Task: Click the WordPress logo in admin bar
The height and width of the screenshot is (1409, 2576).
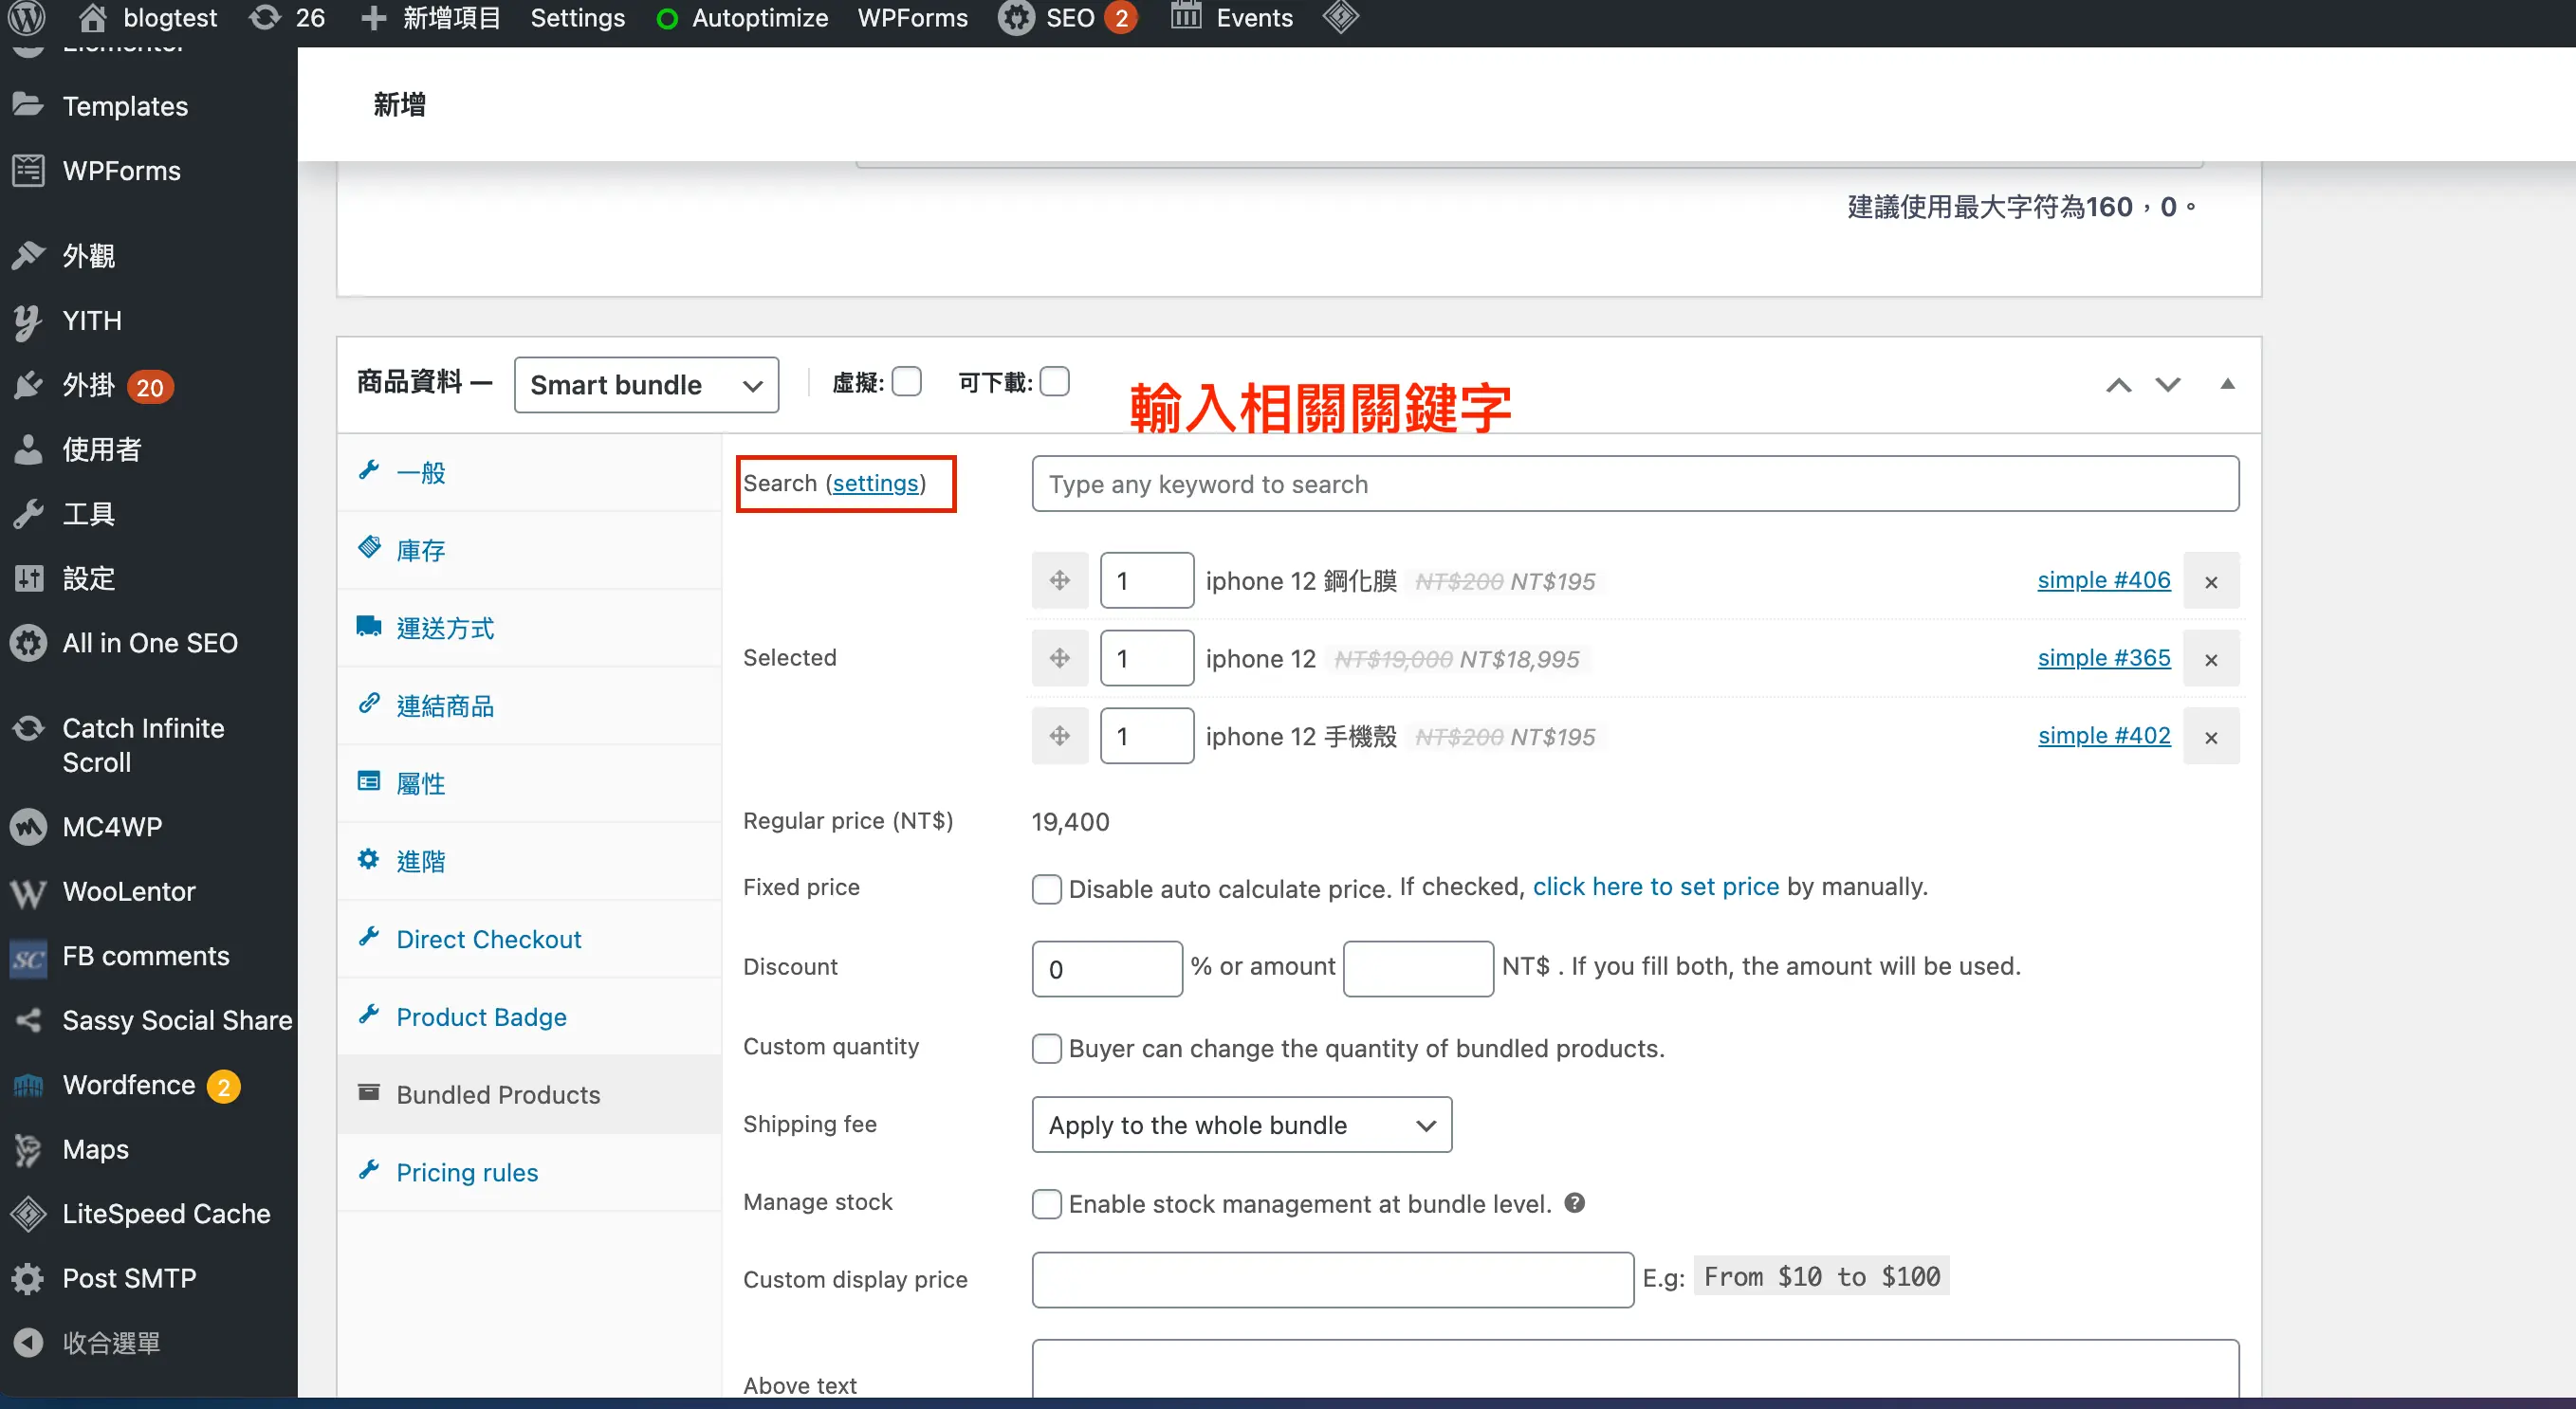Action: pyautogui.click(x=27, y=17)
